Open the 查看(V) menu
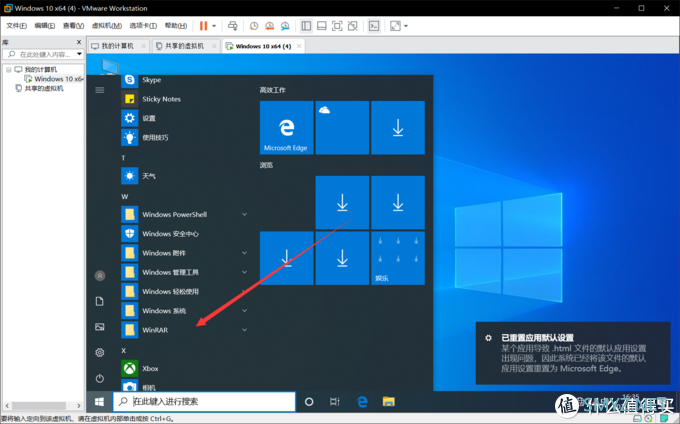 73,26
